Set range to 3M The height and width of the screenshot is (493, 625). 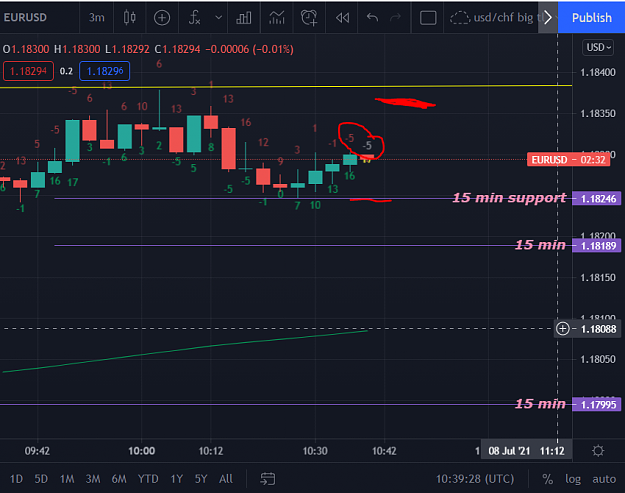[93, 479]
